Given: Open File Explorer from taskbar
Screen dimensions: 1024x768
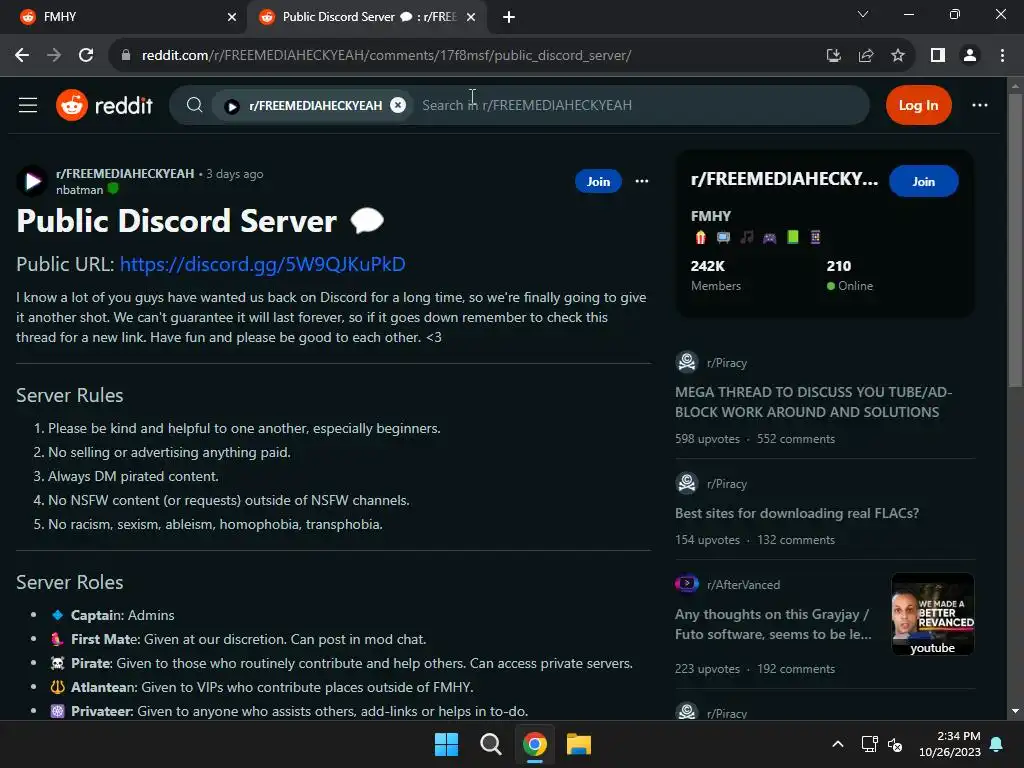Looking at the screenshot, I should tap(579, 744).
